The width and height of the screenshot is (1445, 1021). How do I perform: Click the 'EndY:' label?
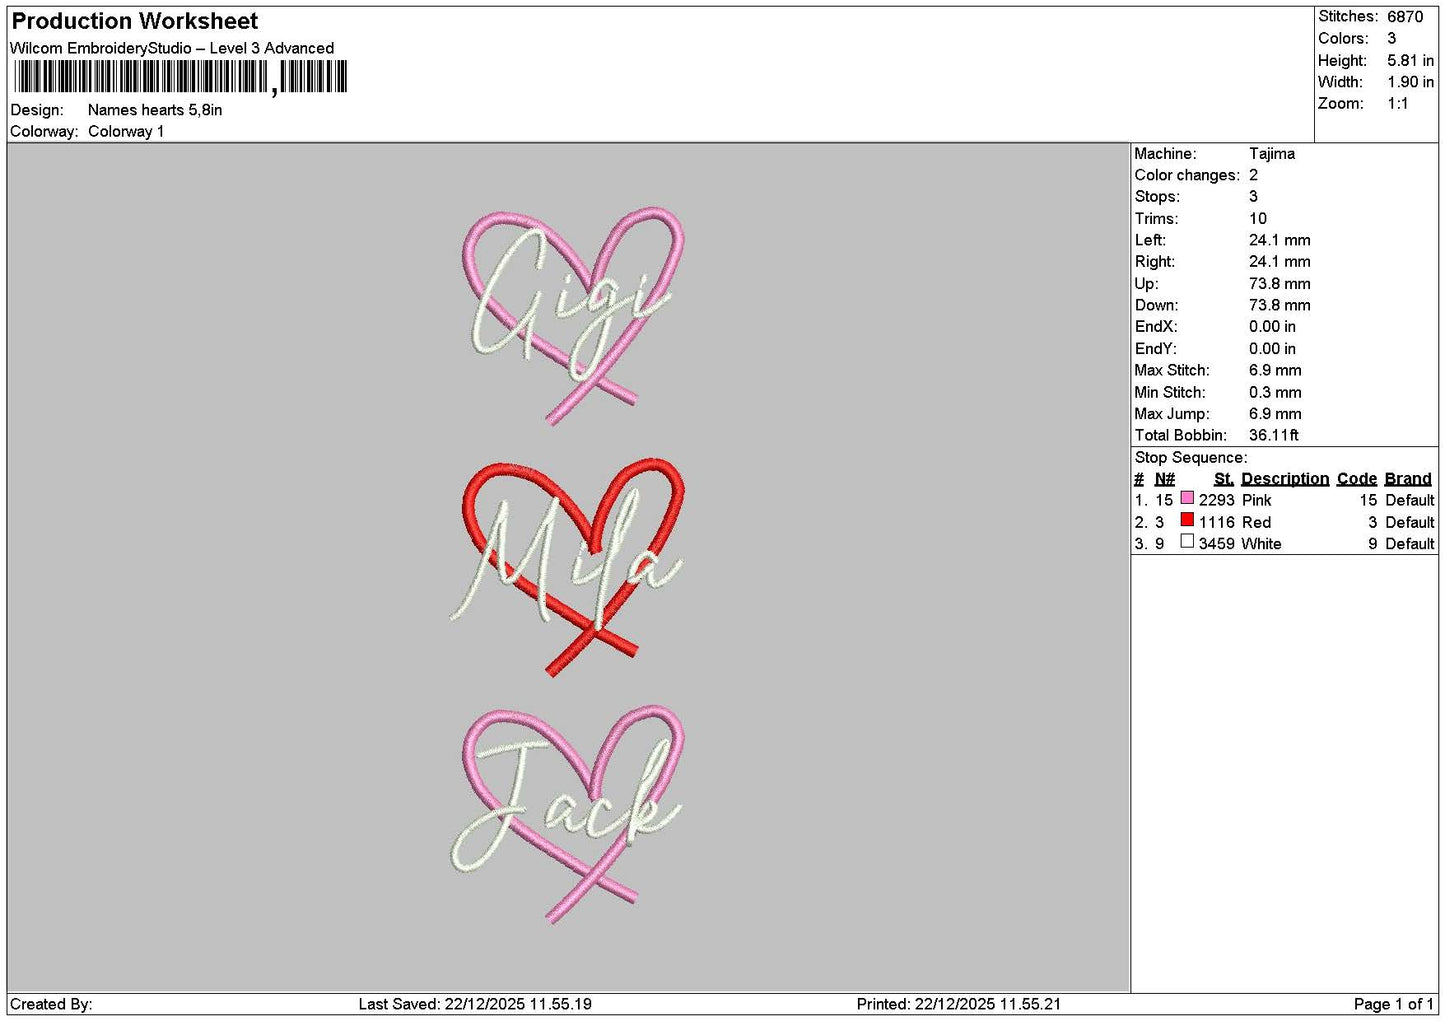pos(1156,349)
